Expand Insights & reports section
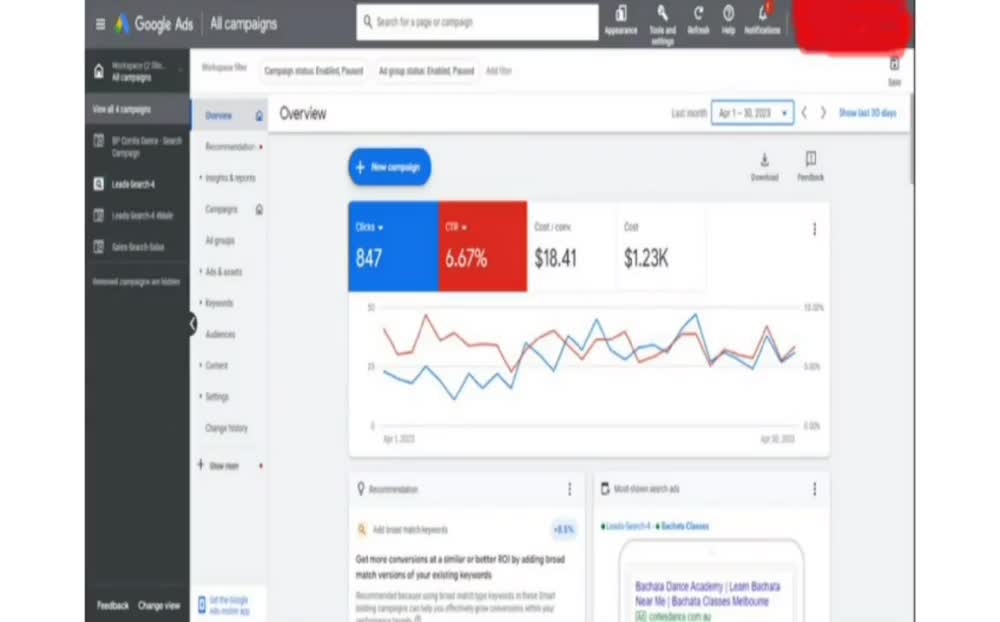This screenshot has height=622, width=1000. (226, 178)
